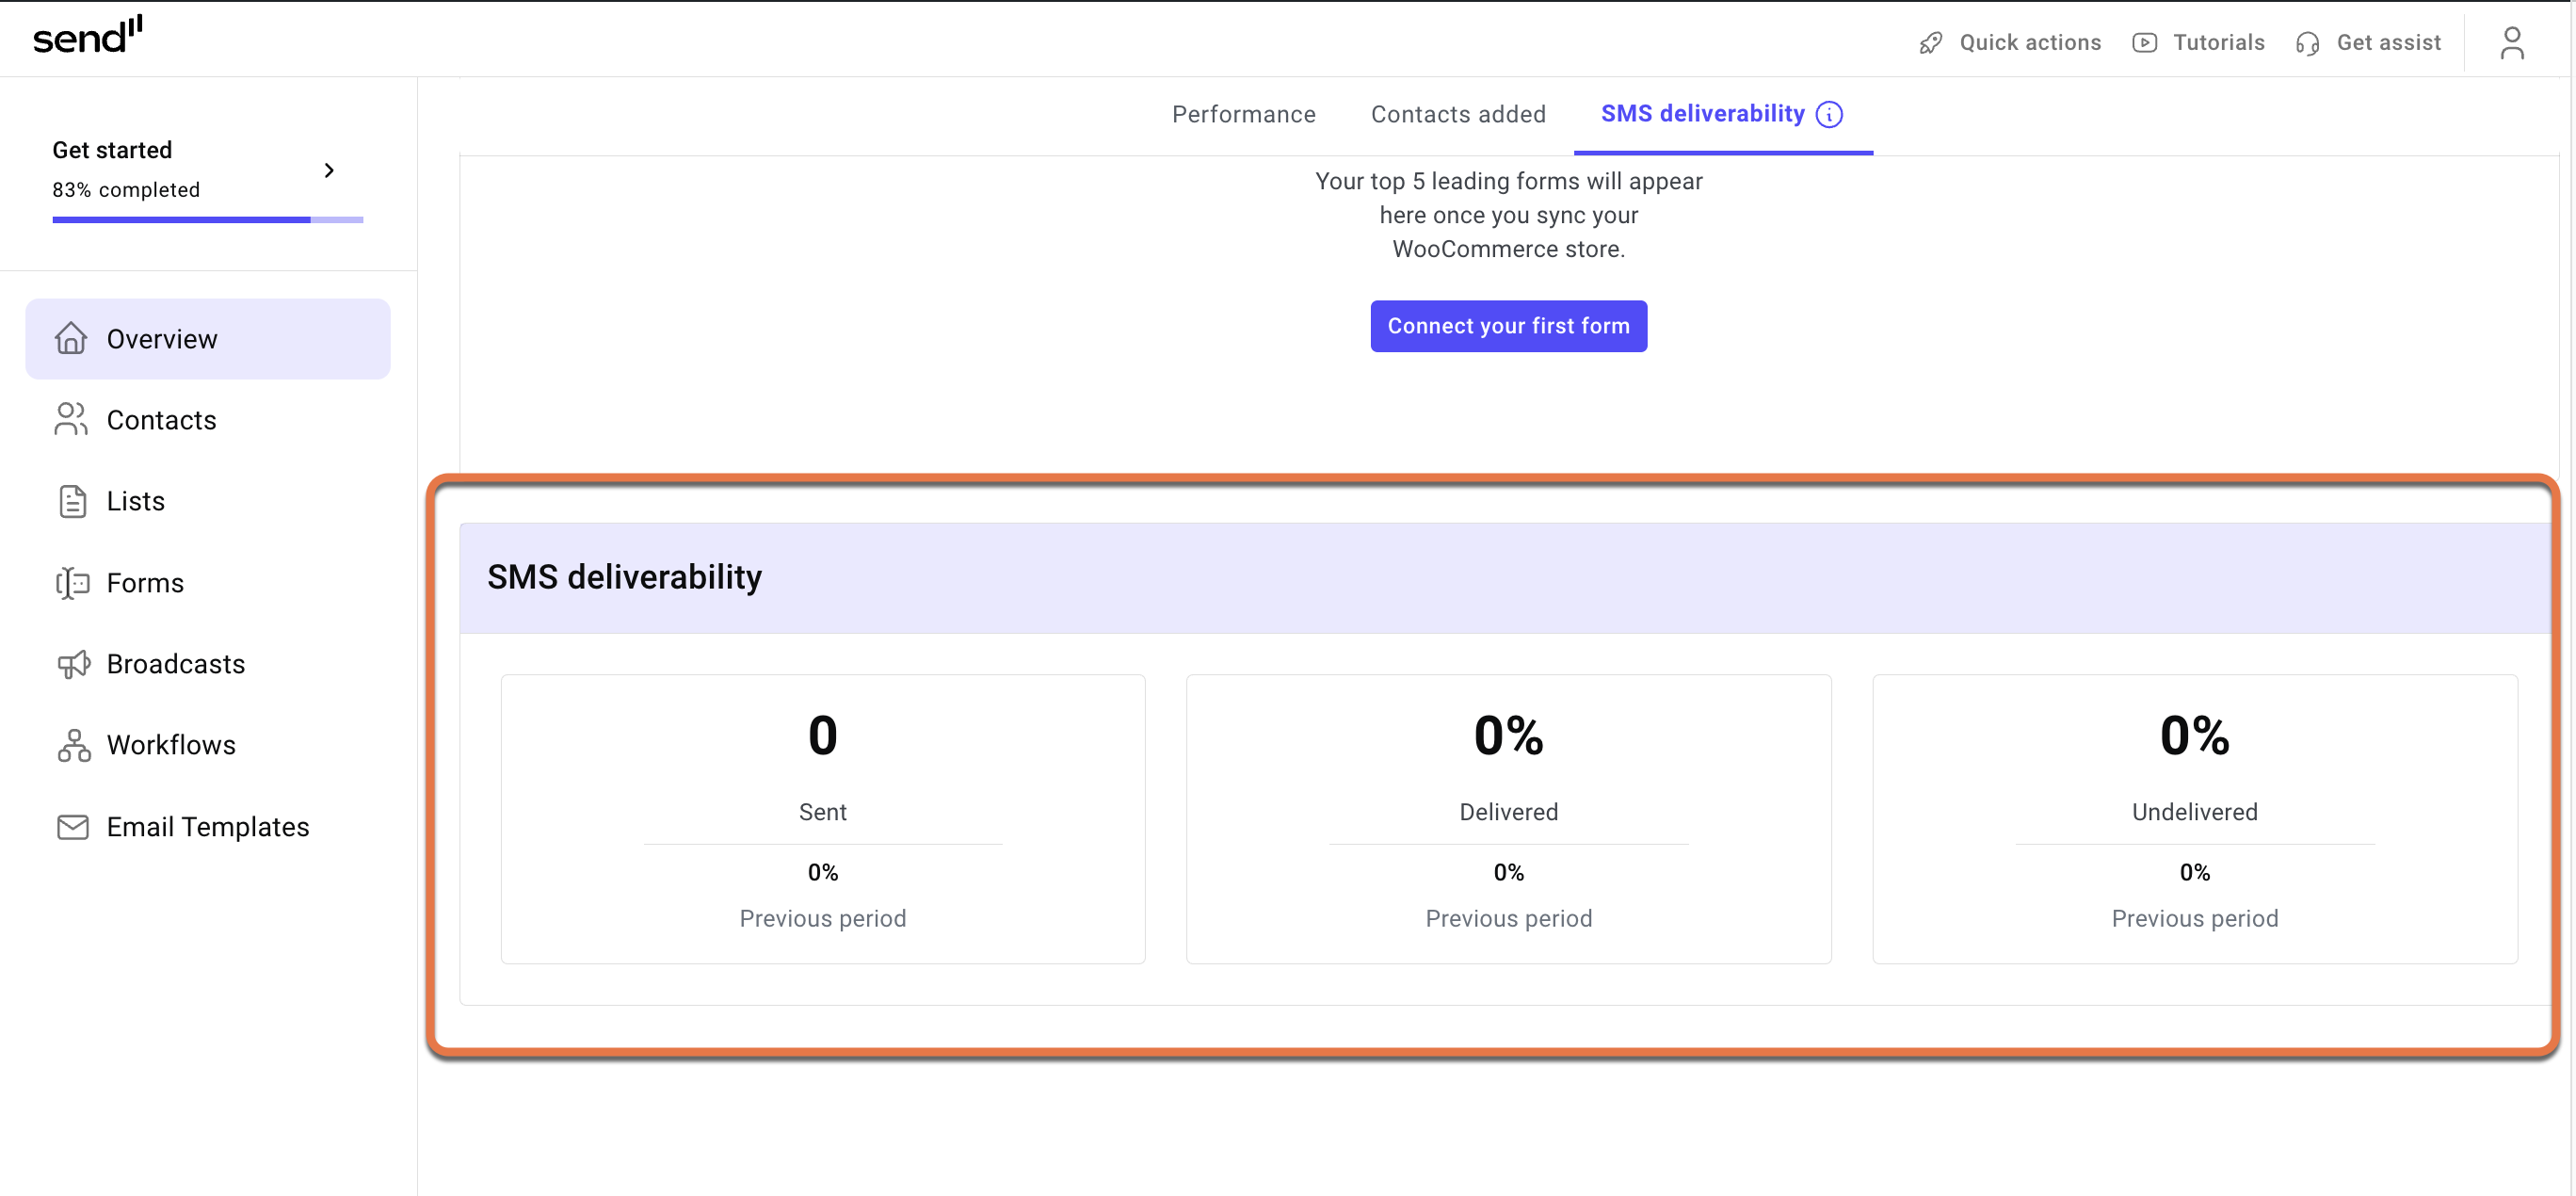Click the SMS deliverability section heading

[x=624, y=577]
